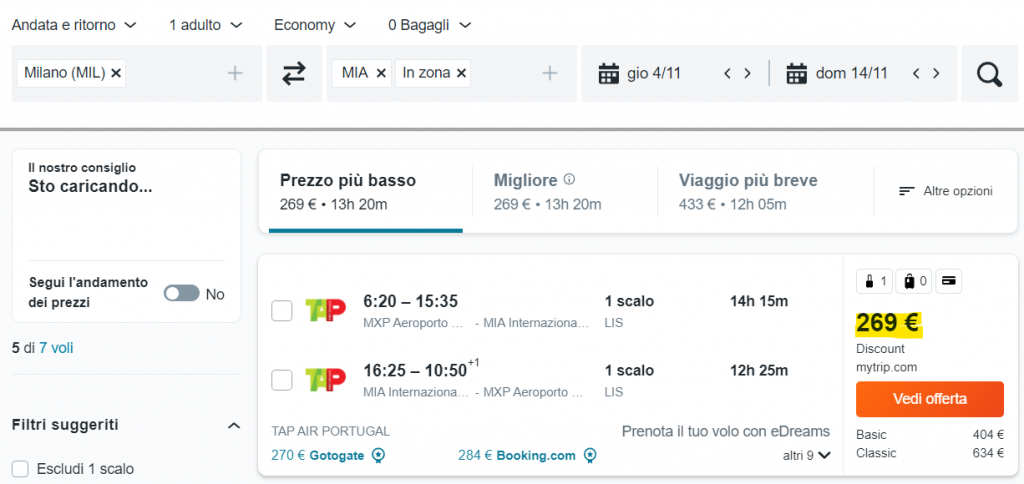The height and width of the screenshot is (484, 1024).
Task: Switch to Viaggio più breve tab
Action: (748, 191)
